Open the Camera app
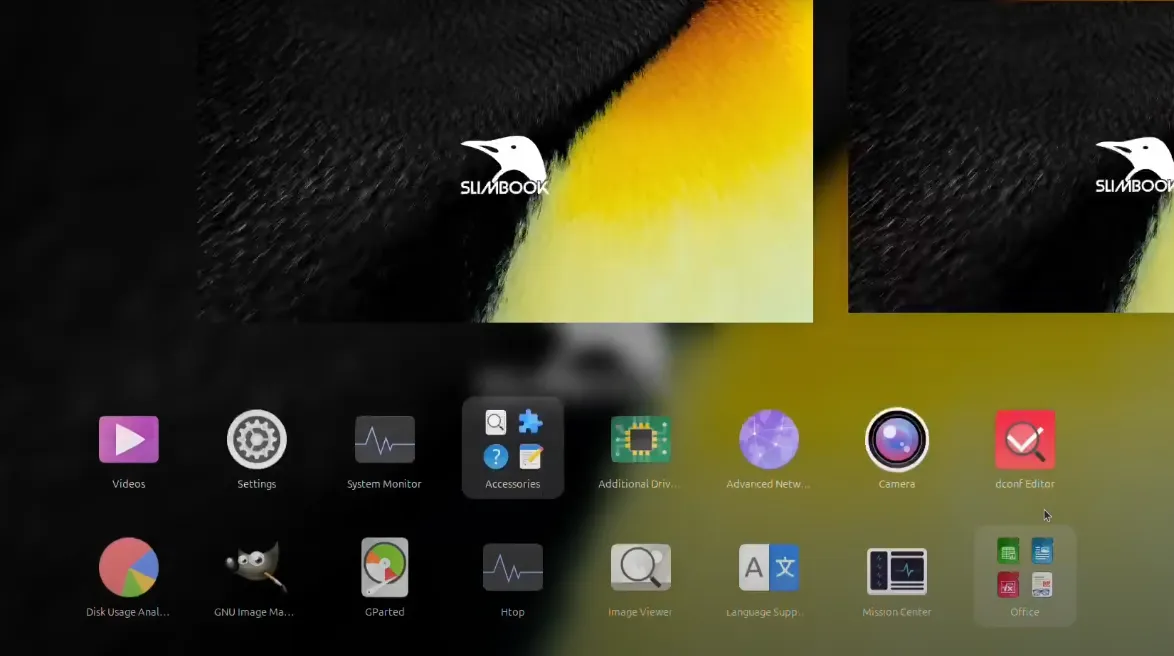 (896, 438)
